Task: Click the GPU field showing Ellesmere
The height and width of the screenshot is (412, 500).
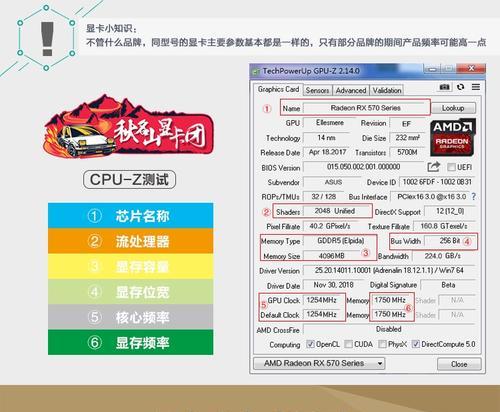Action: 330,123
